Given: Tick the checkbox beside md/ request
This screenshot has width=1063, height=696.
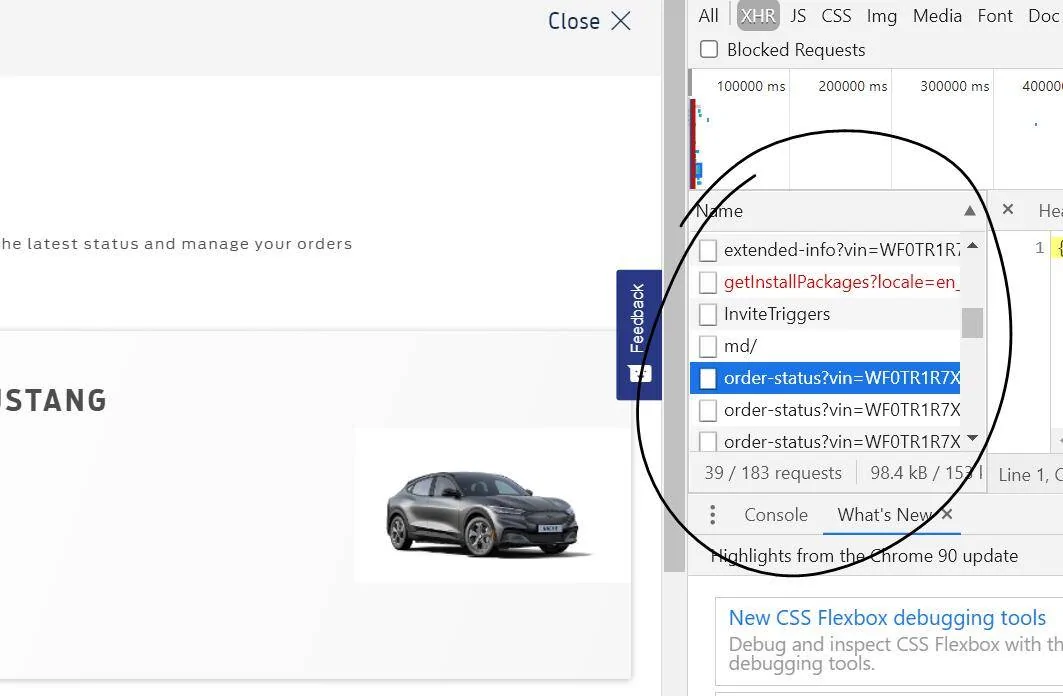Looking at the screenshot, I should pyautogui.click(x=708, y=346).
